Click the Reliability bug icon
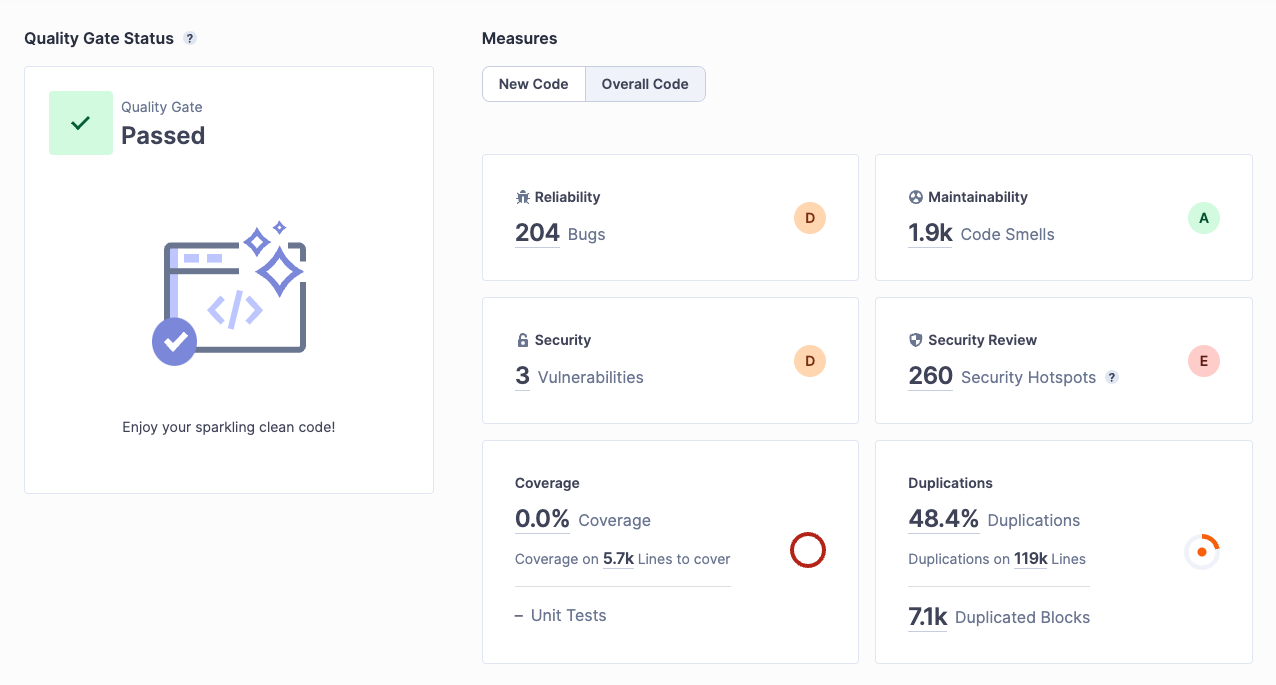This screenshot has height=685, width=1276. point(522,197)
